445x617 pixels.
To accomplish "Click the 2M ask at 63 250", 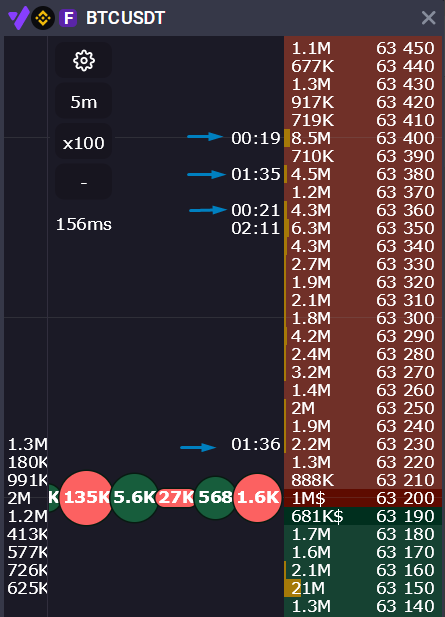I will (363, 408).
